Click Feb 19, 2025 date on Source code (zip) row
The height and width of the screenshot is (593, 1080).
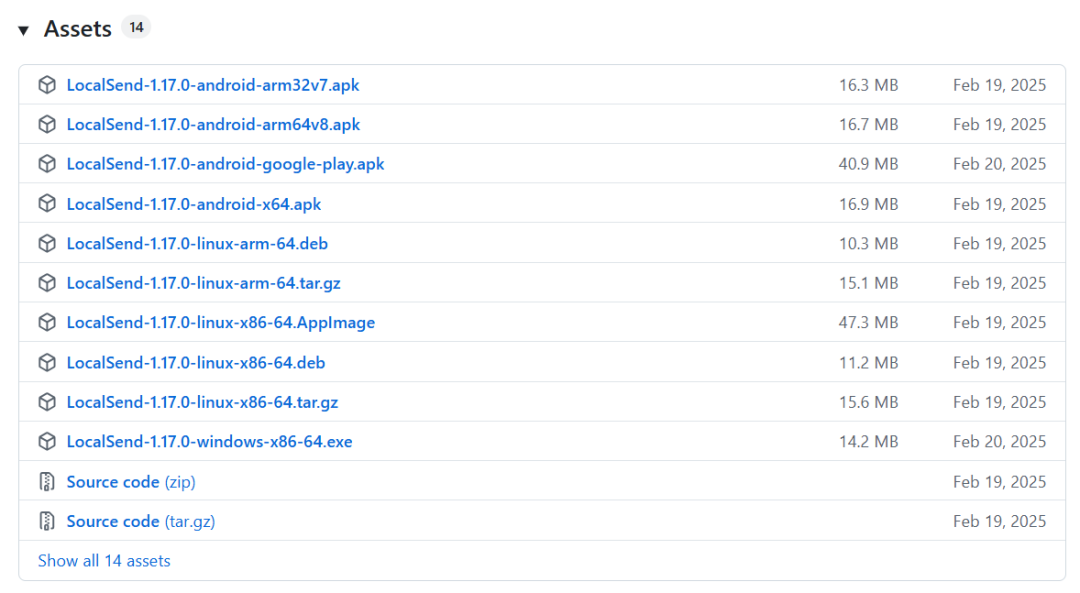pos(999,481)
